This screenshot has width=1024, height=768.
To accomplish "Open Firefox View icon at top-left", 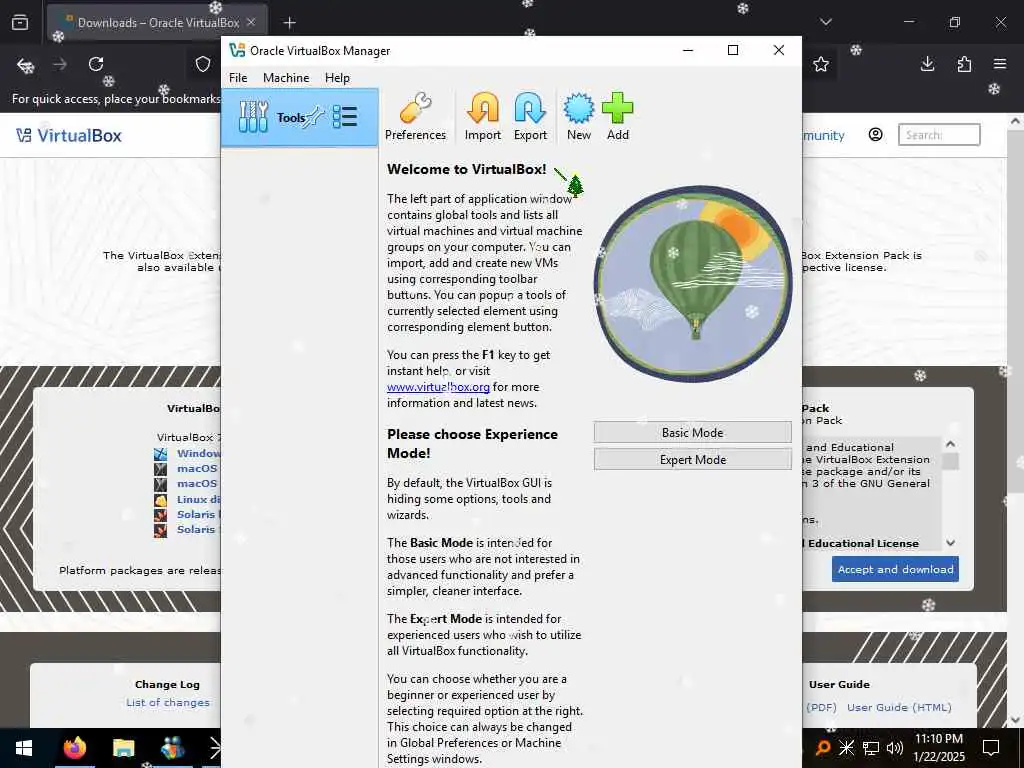I will (20, 22).
